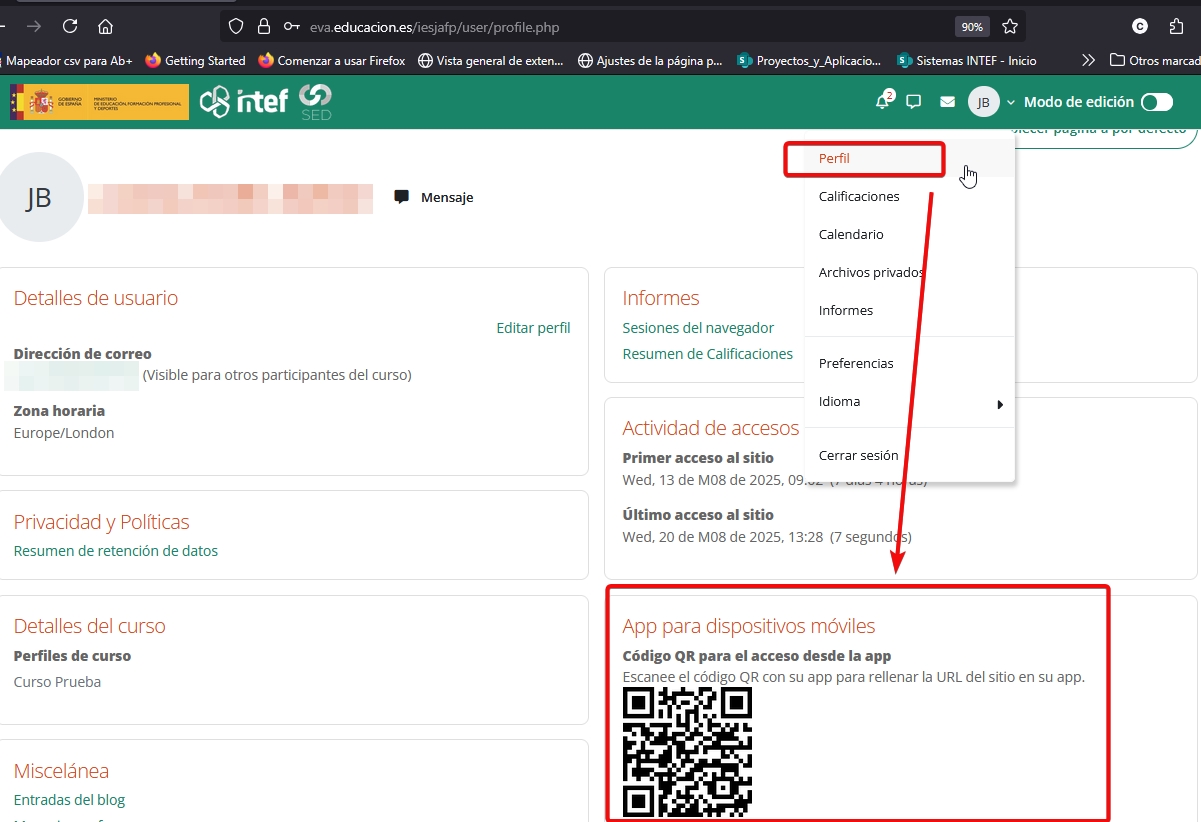
Task: Toggle the Modo de edición switch
Action: coord(1157,102)
